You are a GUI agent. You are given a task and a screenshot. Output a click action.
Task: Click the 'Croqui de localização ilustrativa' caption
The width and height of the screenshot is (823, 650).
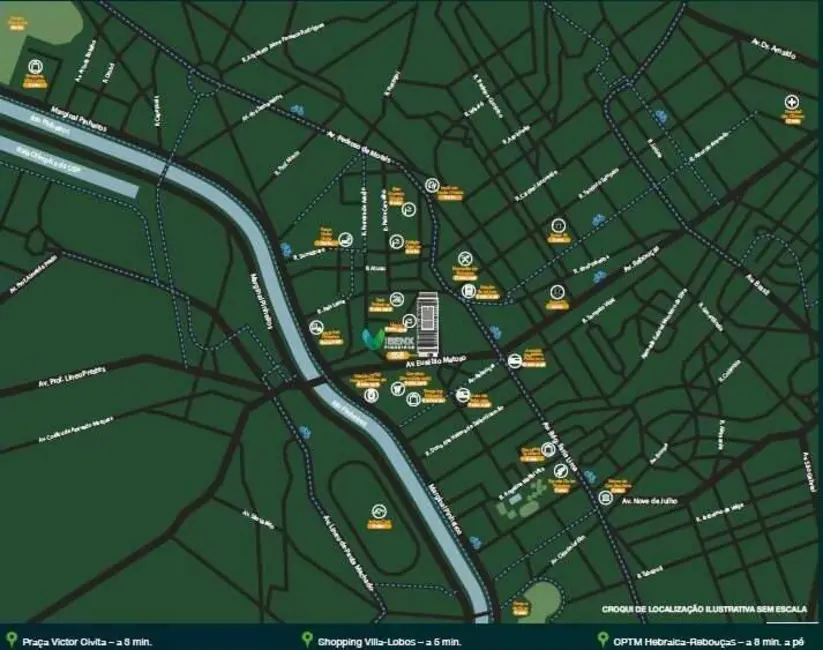[709, 608]
